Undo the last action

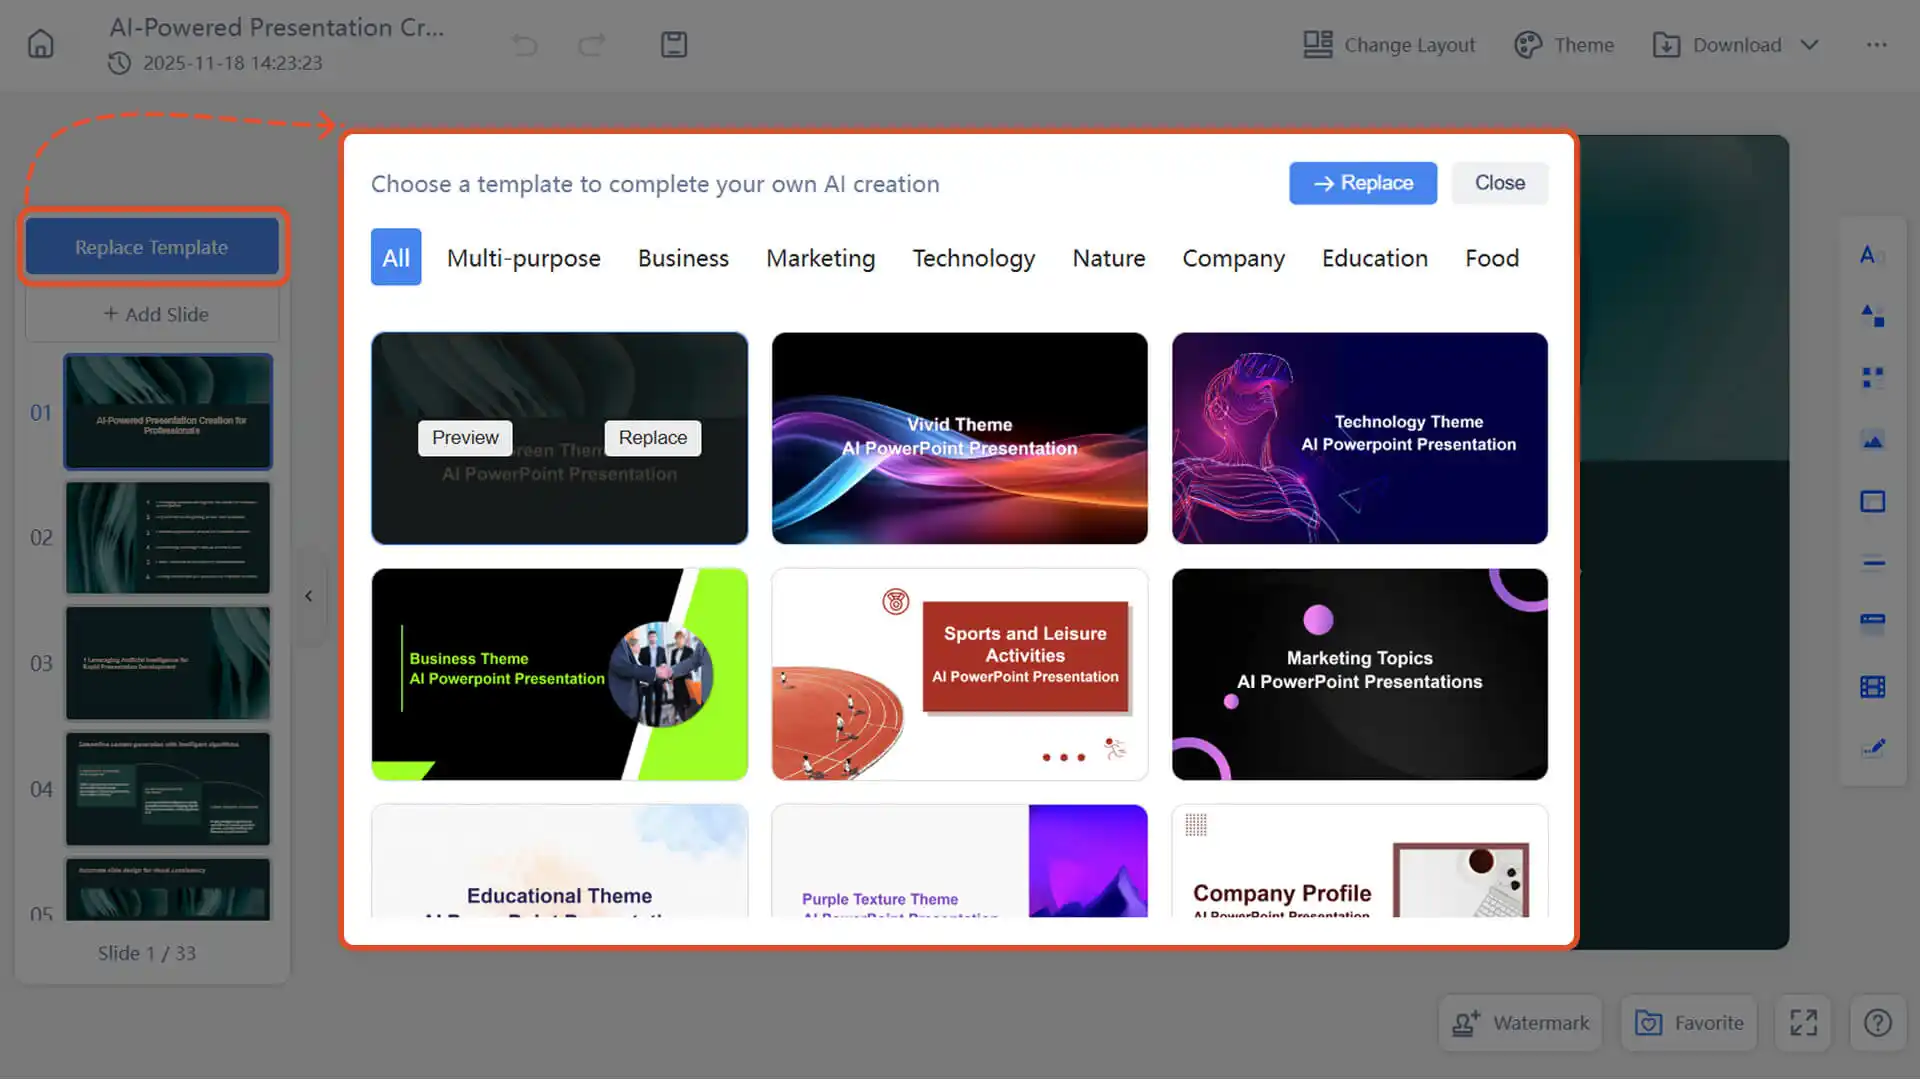pyautogui.click(x=524, y=44)
